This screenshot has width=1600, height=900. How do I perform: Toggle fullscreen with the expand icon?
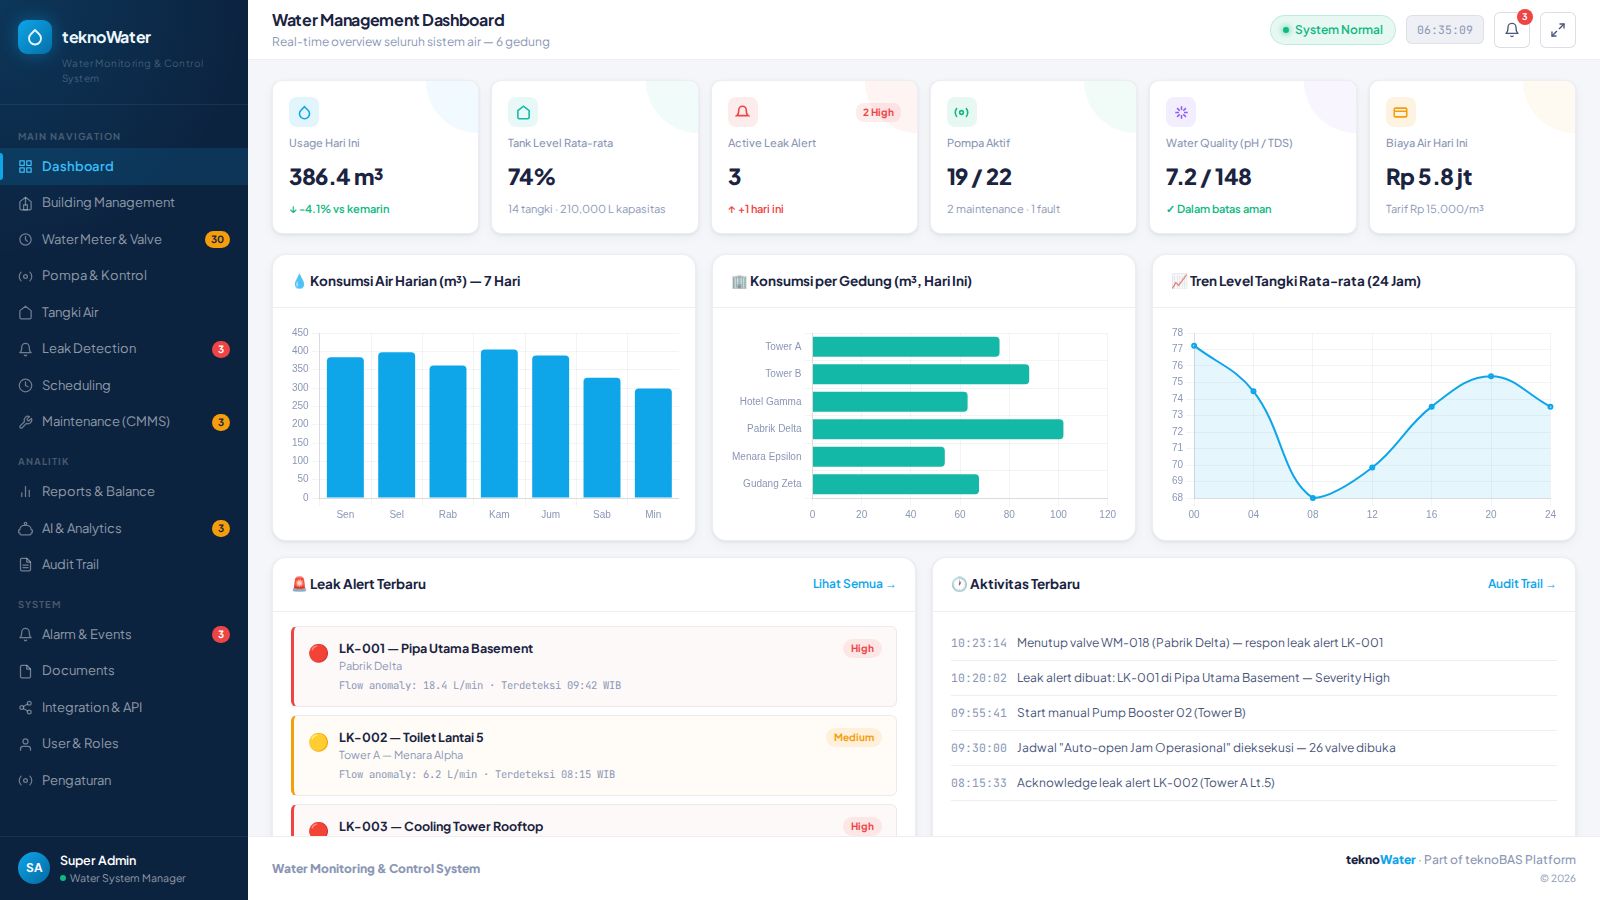(1557, 30)
